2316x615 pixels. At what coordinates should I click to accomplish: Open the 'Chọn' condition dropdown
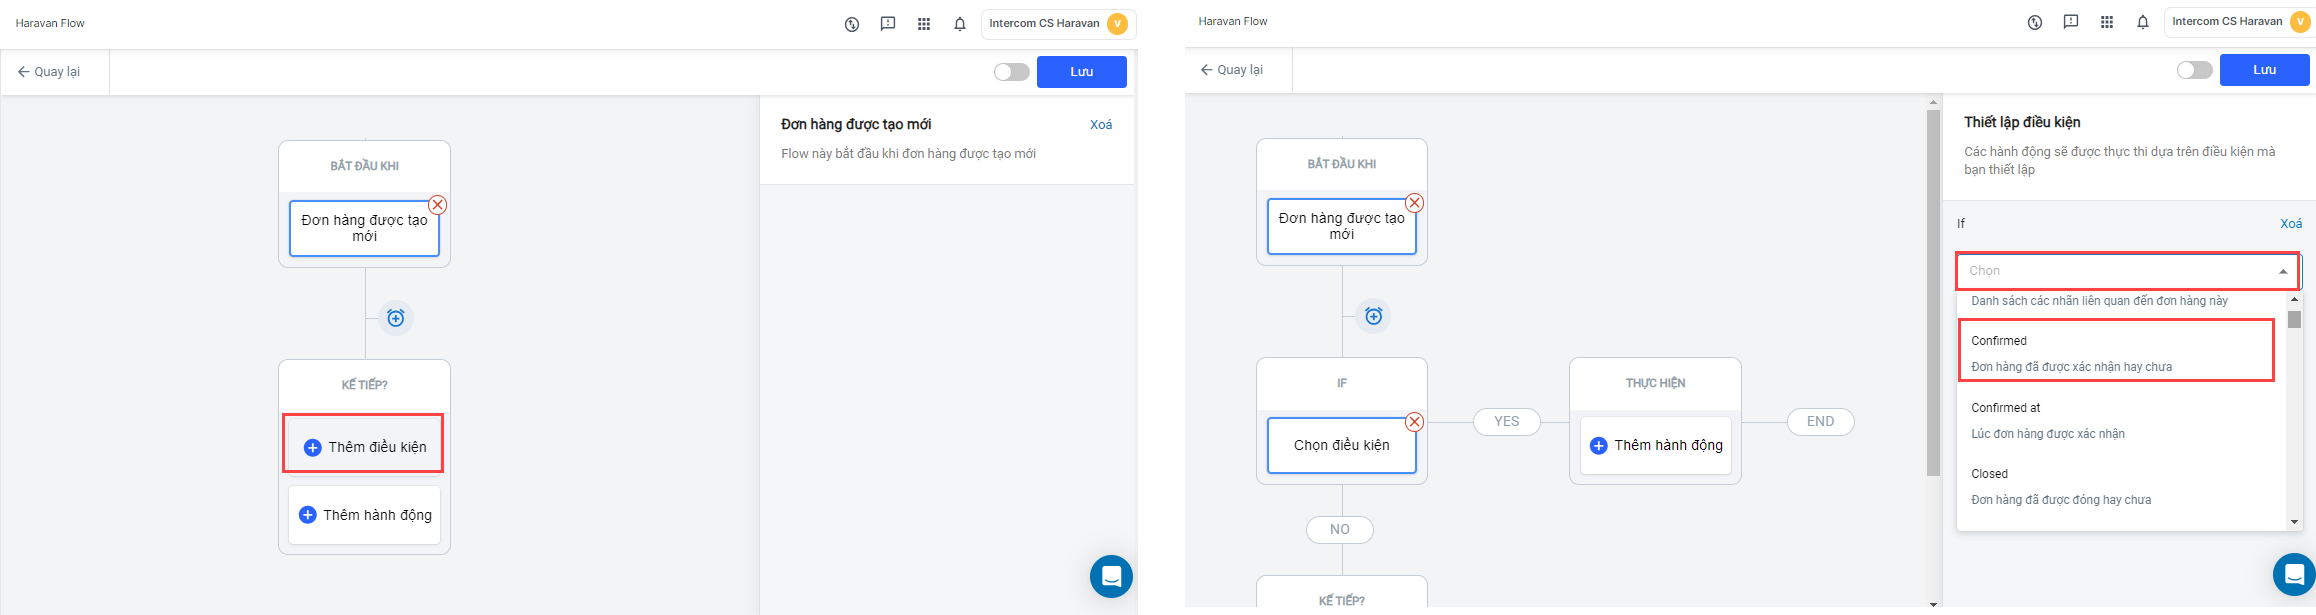[2128, 271]
